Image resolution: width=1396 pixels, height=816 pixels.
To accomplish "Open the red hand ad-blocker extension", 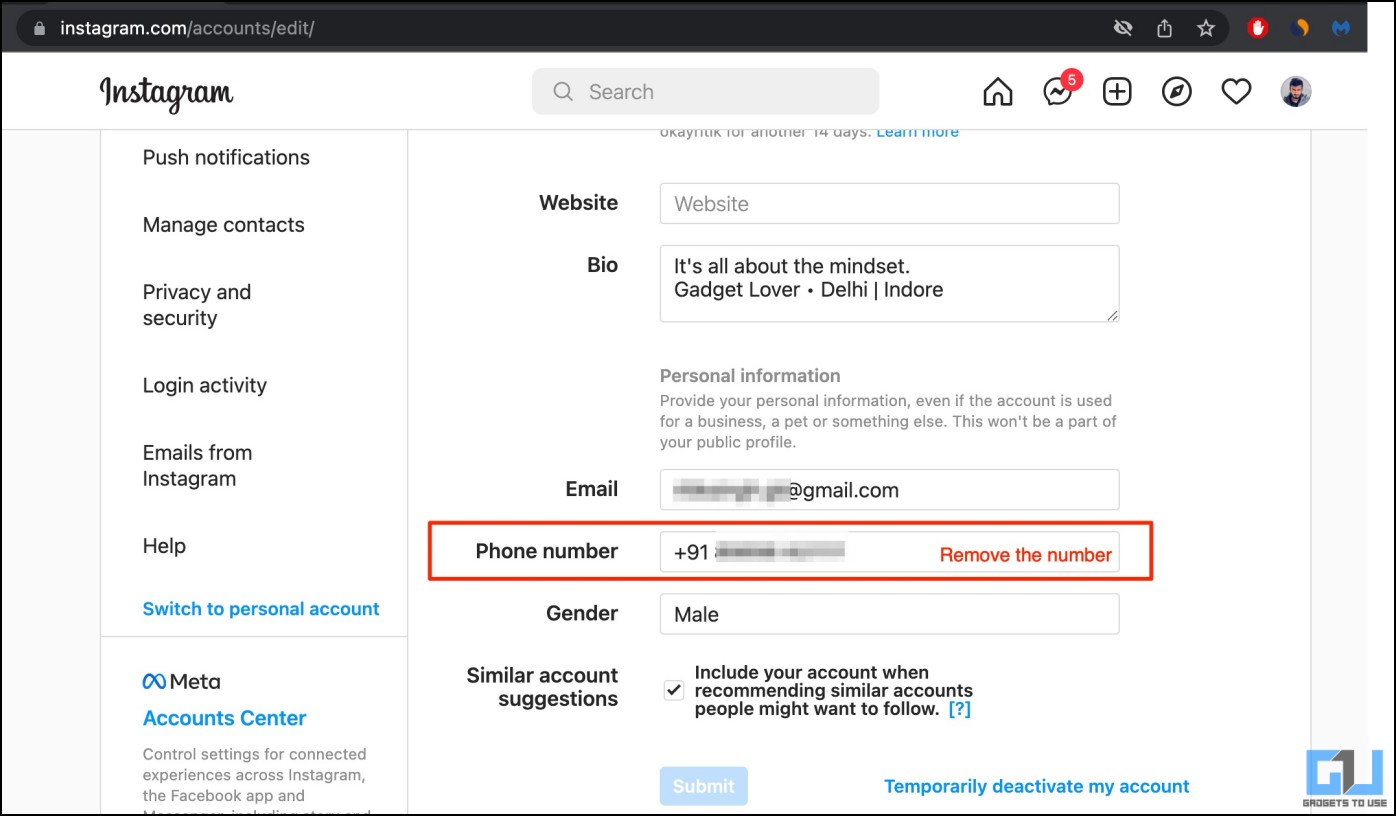I will tap(1258, 28).
